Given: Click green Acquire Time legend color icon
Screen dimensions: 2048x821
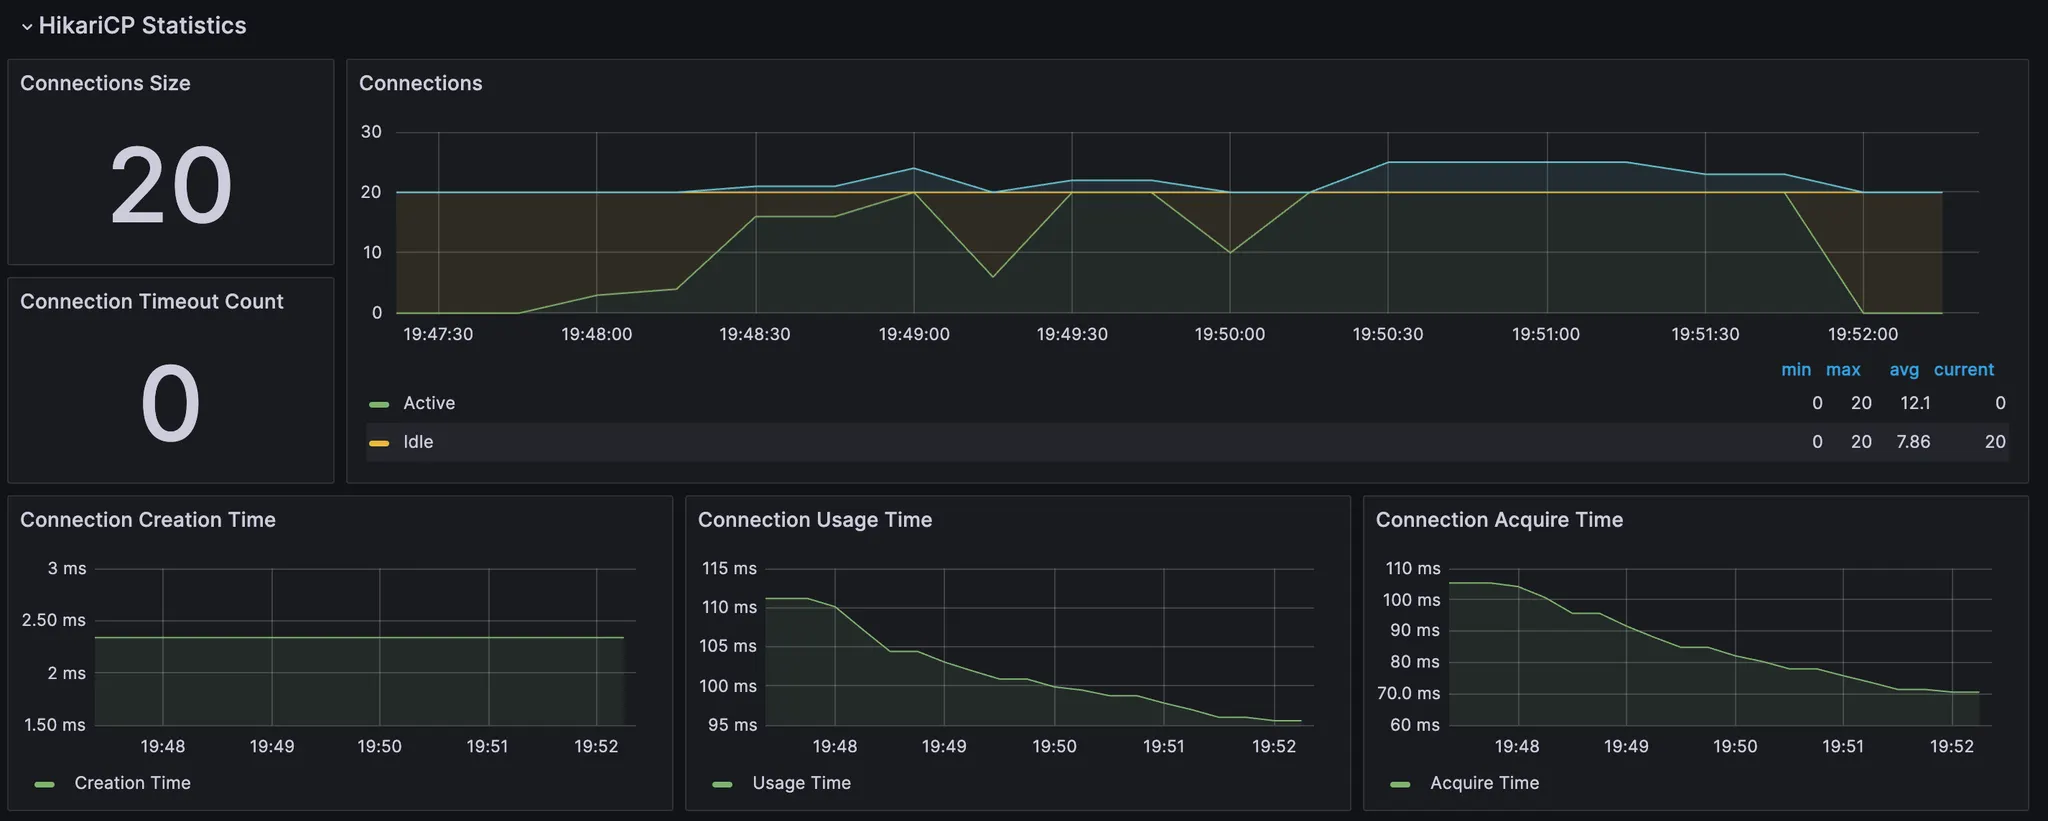Looking at the screenshot, I should click(1400, 784).
